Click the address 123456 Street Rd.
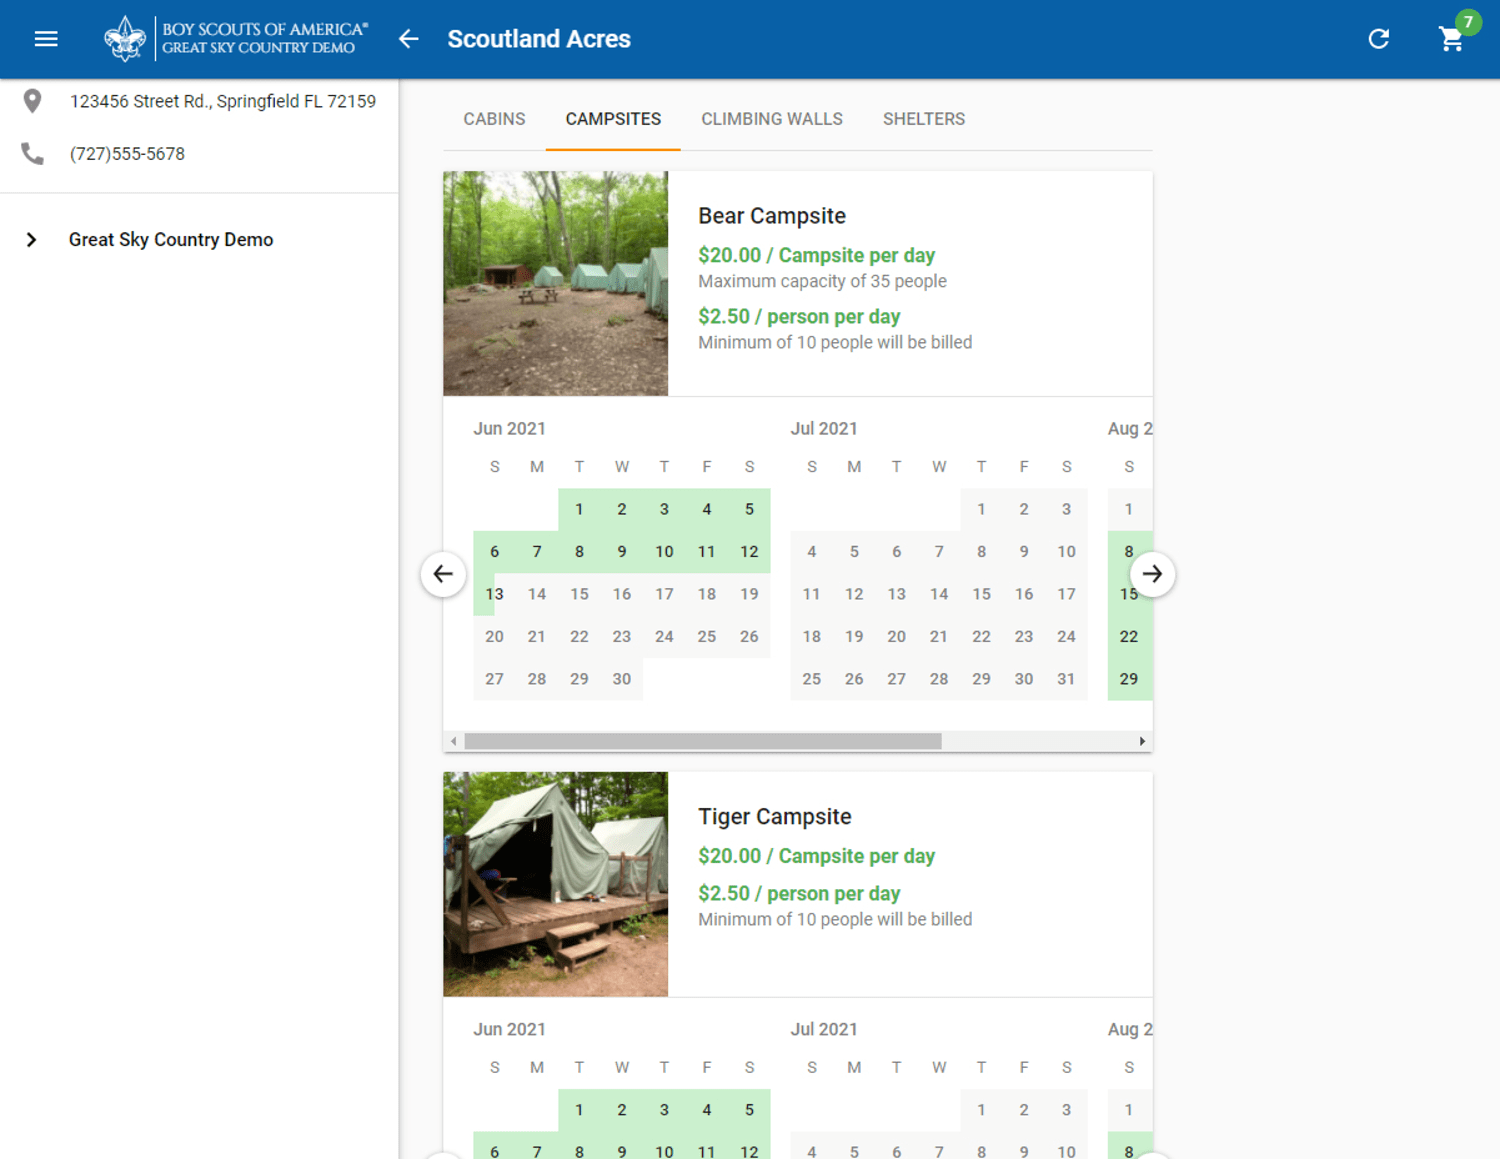This screenshot has width=1500, height=1159. [223, 101]
